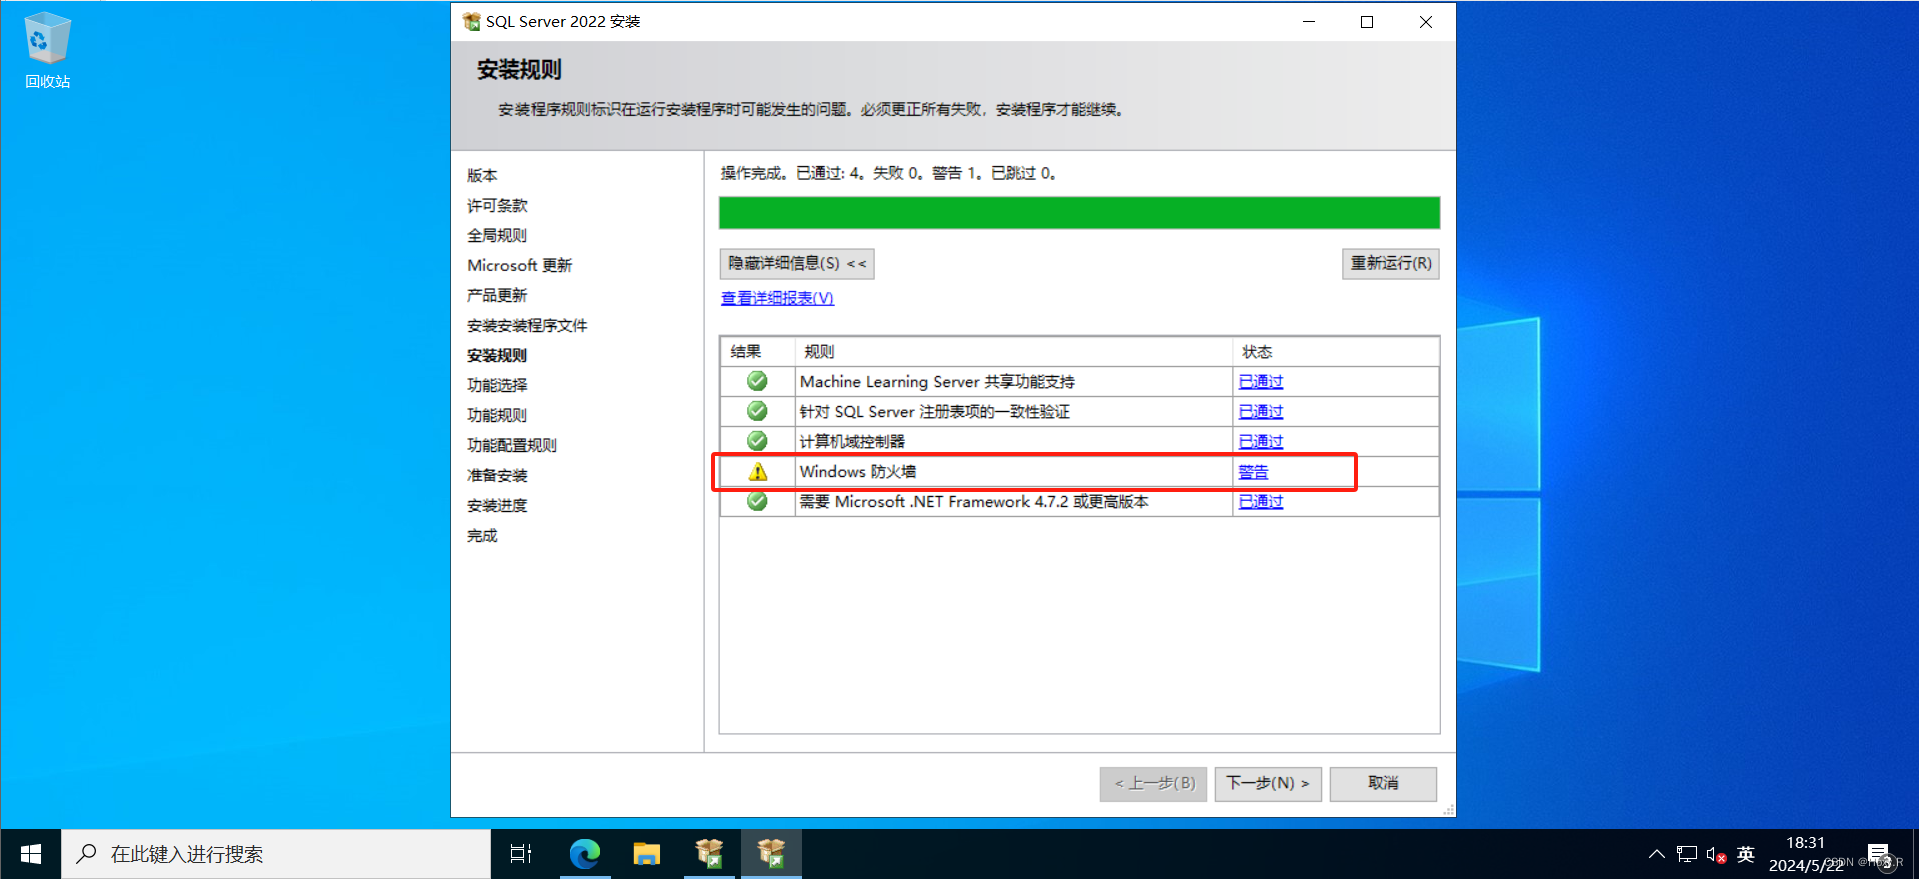Open the Windows Start menu
The image size is (1919, 879).
coord(31,854)
